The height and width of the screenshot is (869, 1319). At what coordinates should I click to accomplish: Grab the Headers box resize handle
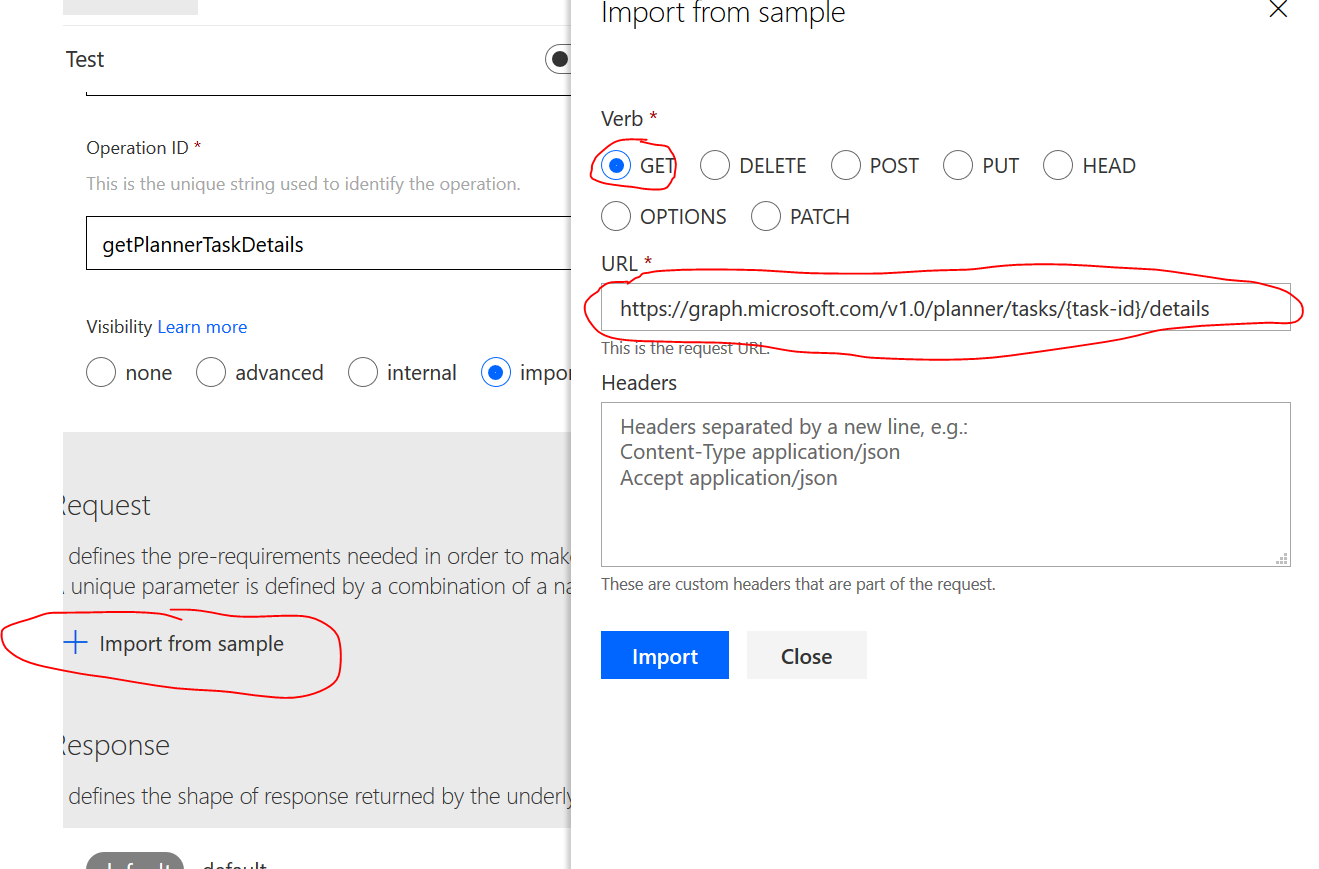click(x=1282, y=559)
